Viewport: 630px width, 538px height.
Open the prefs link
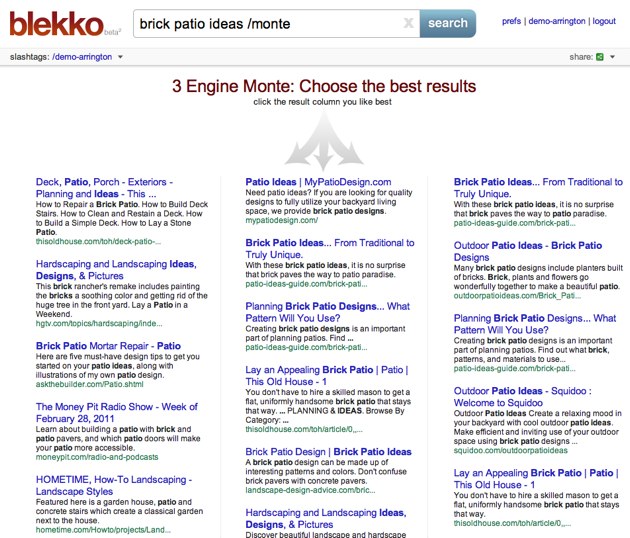click(511, 20)
